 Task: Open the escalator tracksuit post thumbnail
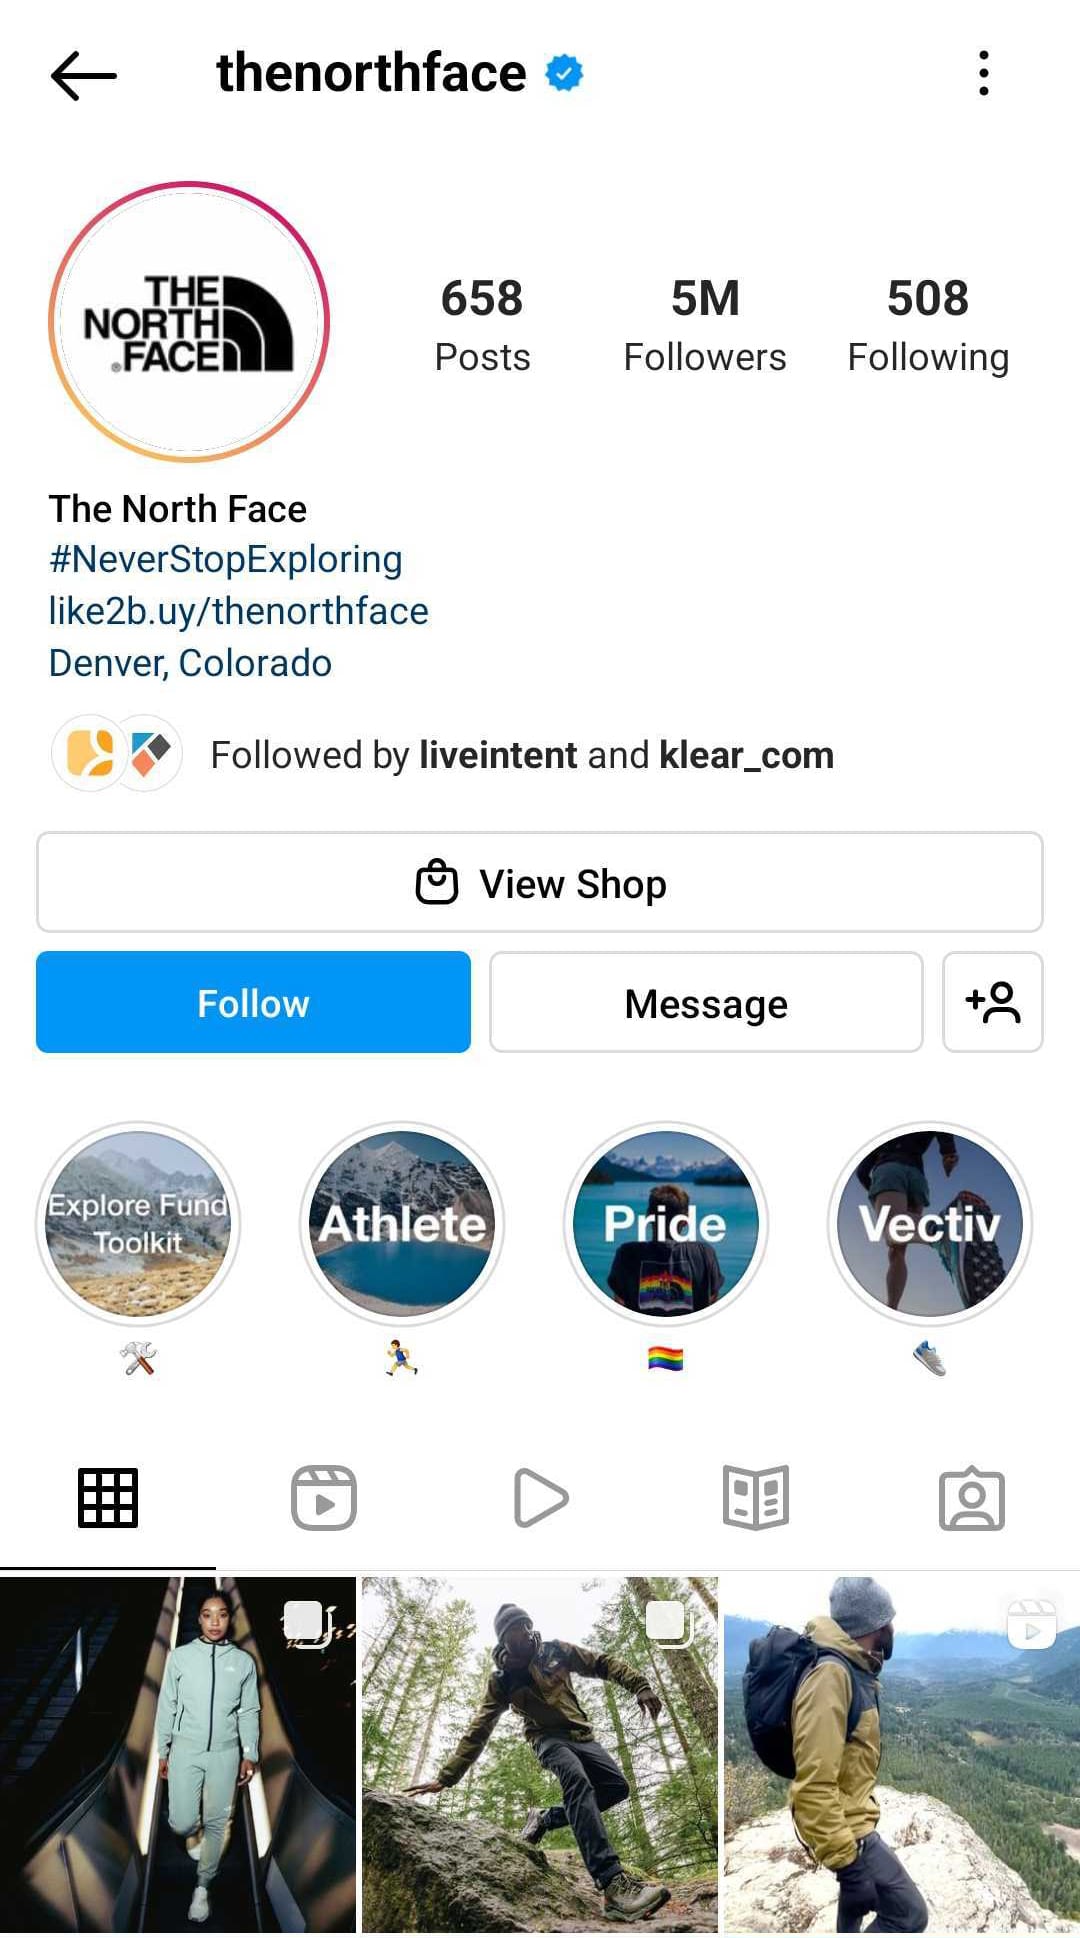(x=178, y=1754)
